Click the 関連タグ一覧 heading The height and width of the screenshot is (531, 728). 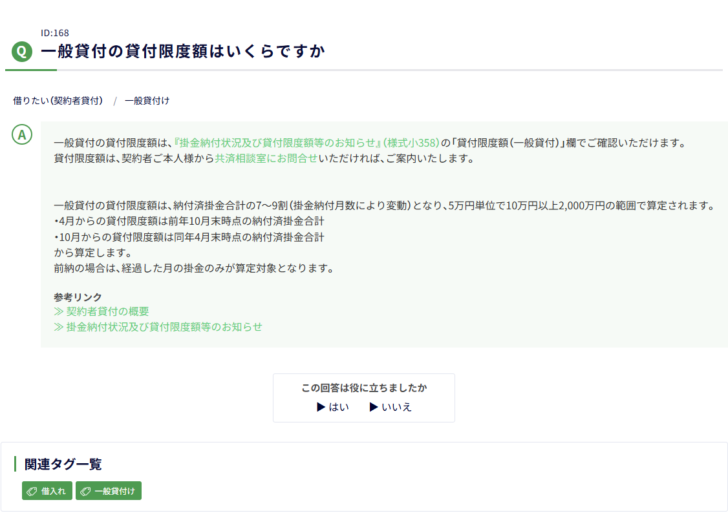pyautogui.click(x=63, y=464)
